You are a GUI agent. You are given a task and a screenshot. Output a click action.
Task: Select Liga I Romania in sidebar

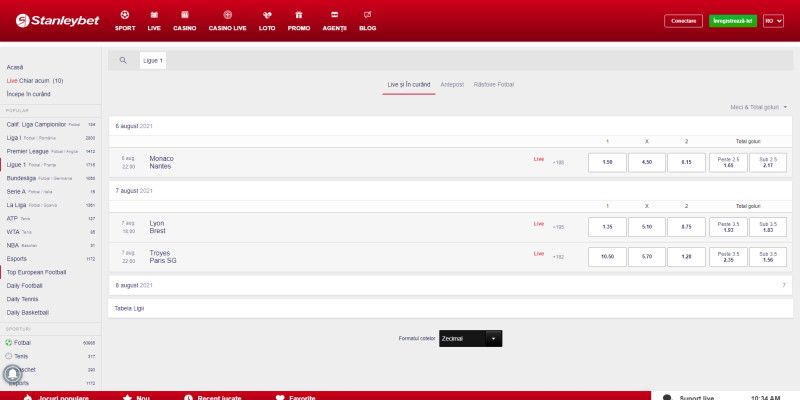click(51, 138)
